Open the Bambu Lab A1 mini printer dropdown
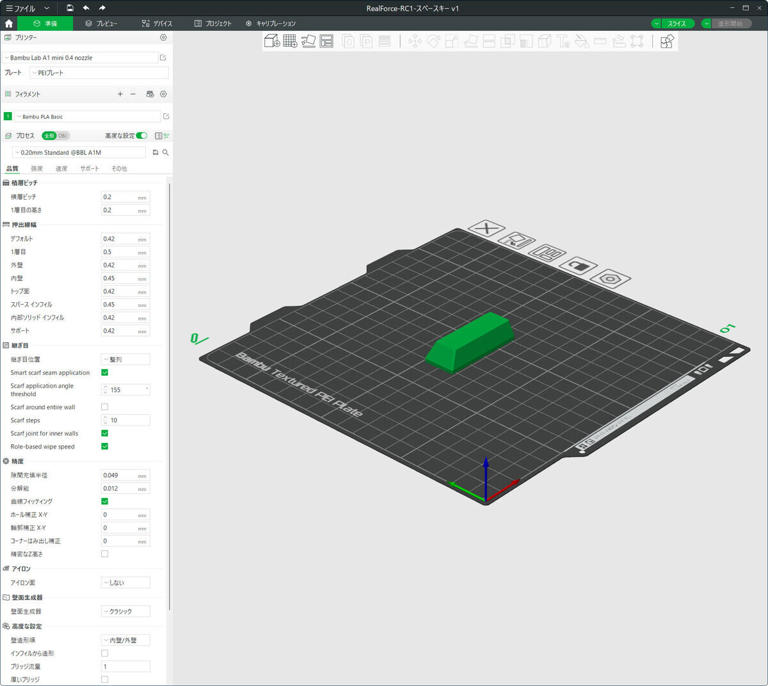This screenshot has height=686, width=768. click(80, 58)
